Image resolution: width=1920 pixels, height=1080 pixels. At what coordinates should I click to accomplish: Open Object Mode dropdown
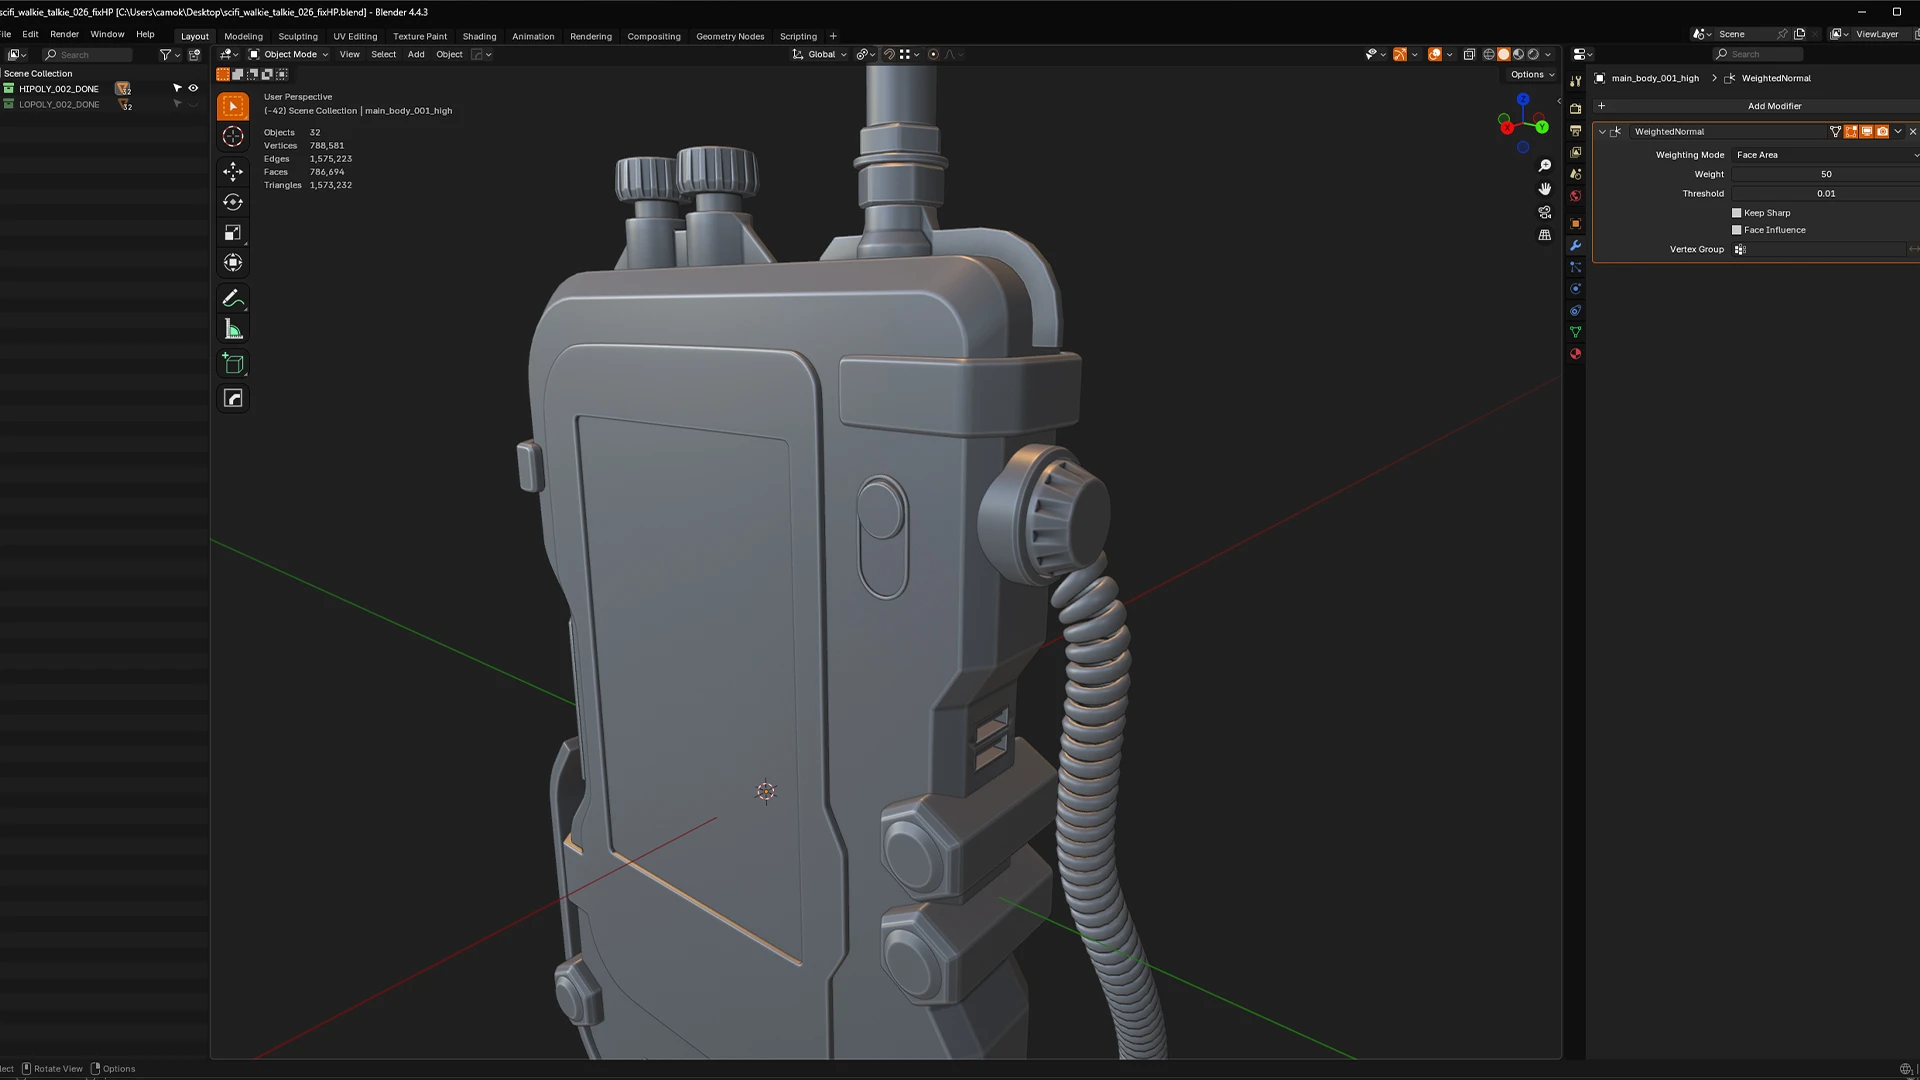pyautogui.click(x=288, y=54)
